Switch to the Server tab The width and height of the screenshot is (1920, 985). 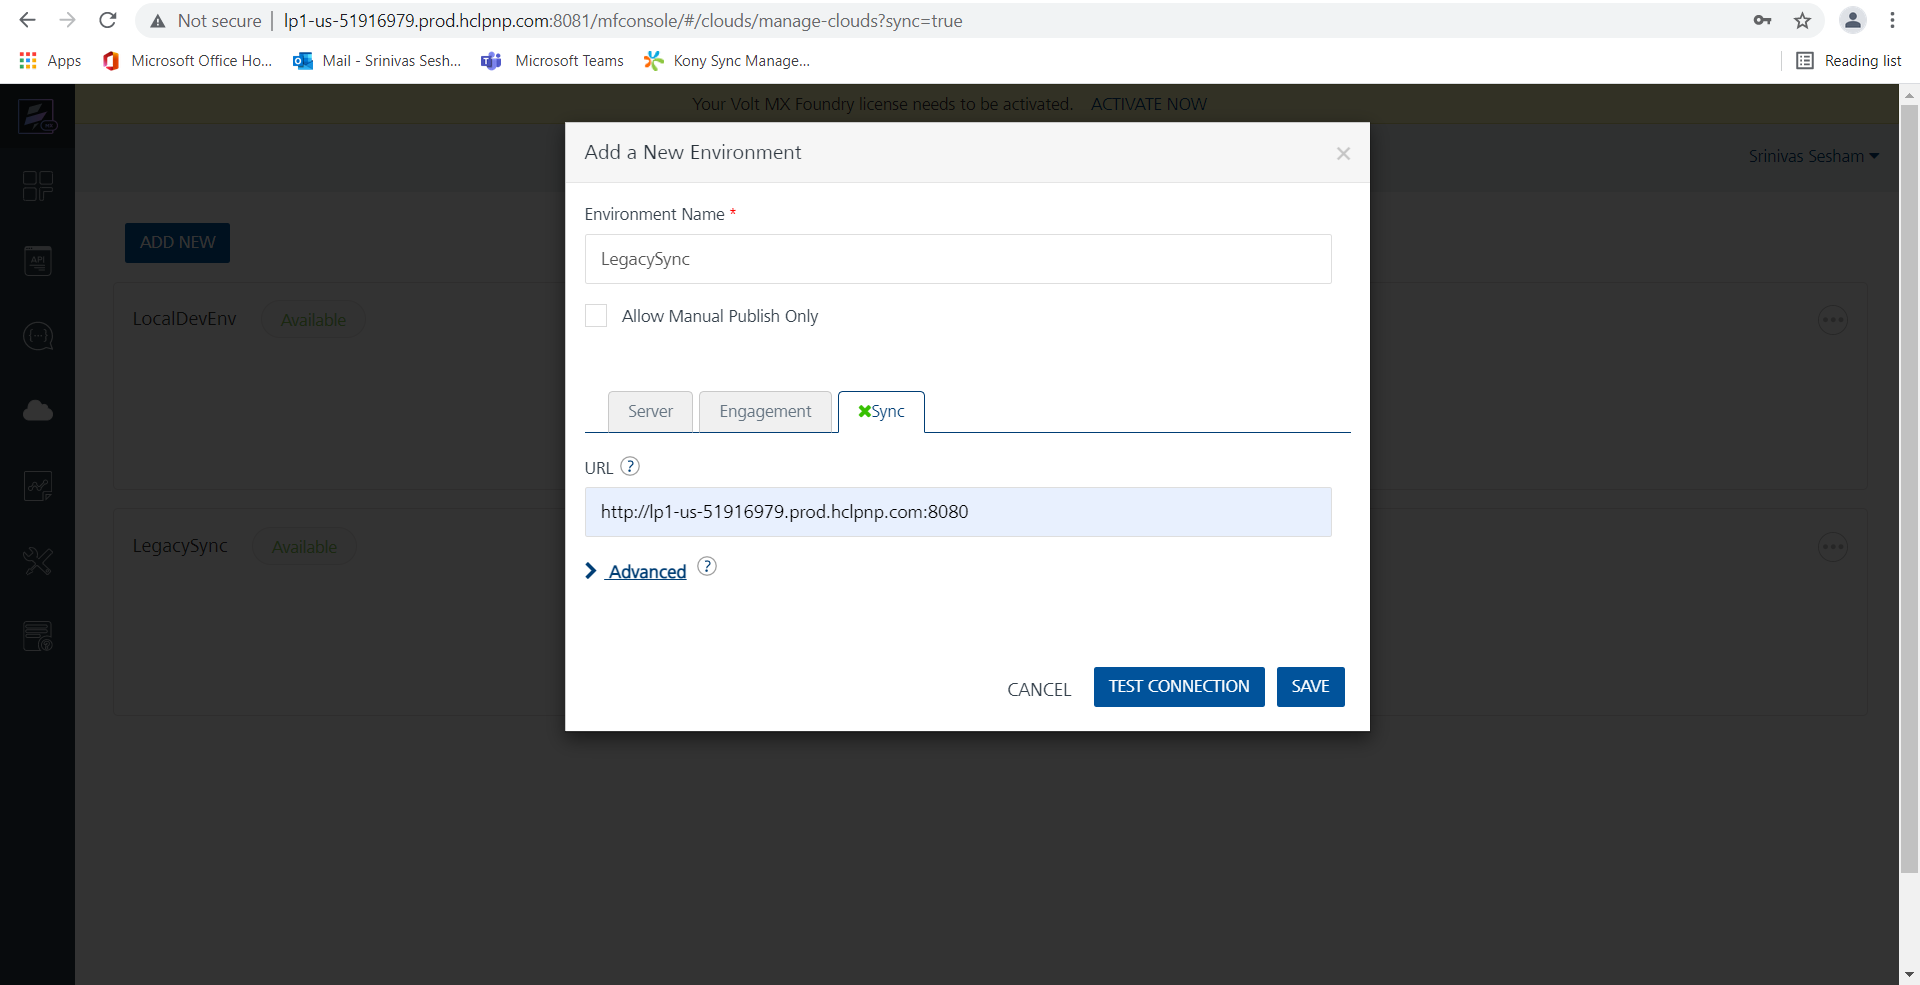pyautogui.click(x=650, y=411)
